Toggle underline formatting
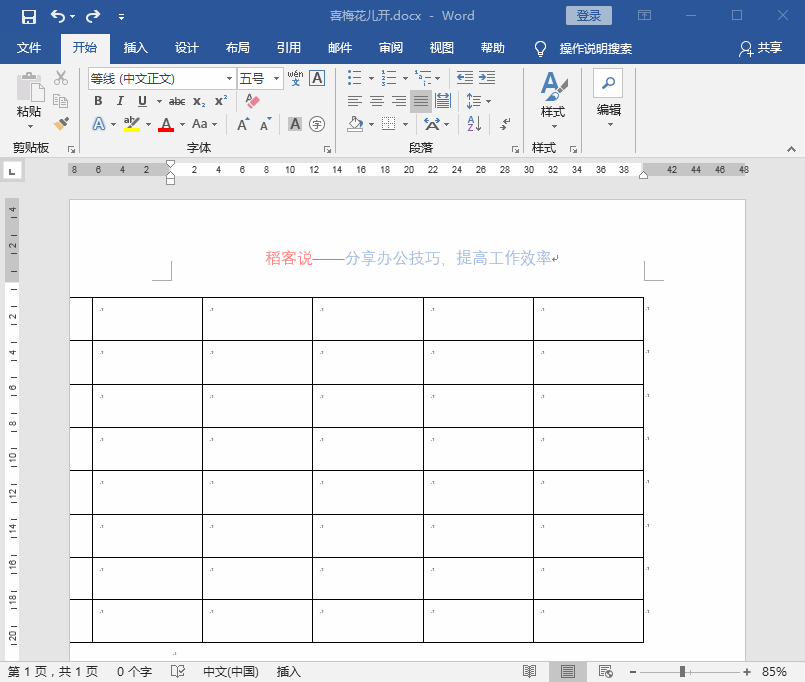The height and width of the screenshot is (682, 805). 143,101
